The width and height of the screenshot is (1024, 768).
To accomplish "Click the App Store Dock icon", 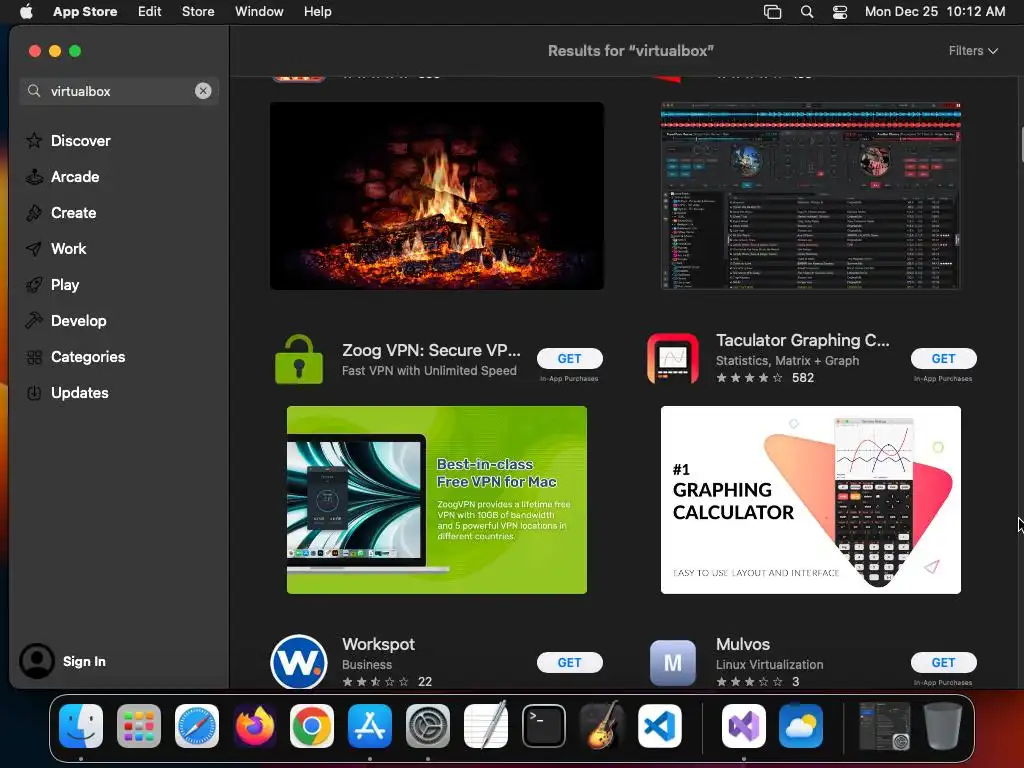I will 370,726.
